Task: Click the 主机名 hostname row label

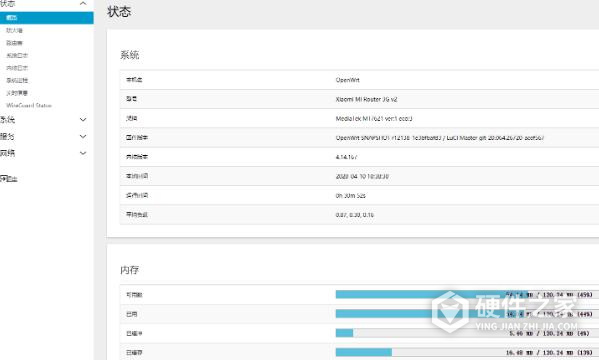Action: (134, 80)
